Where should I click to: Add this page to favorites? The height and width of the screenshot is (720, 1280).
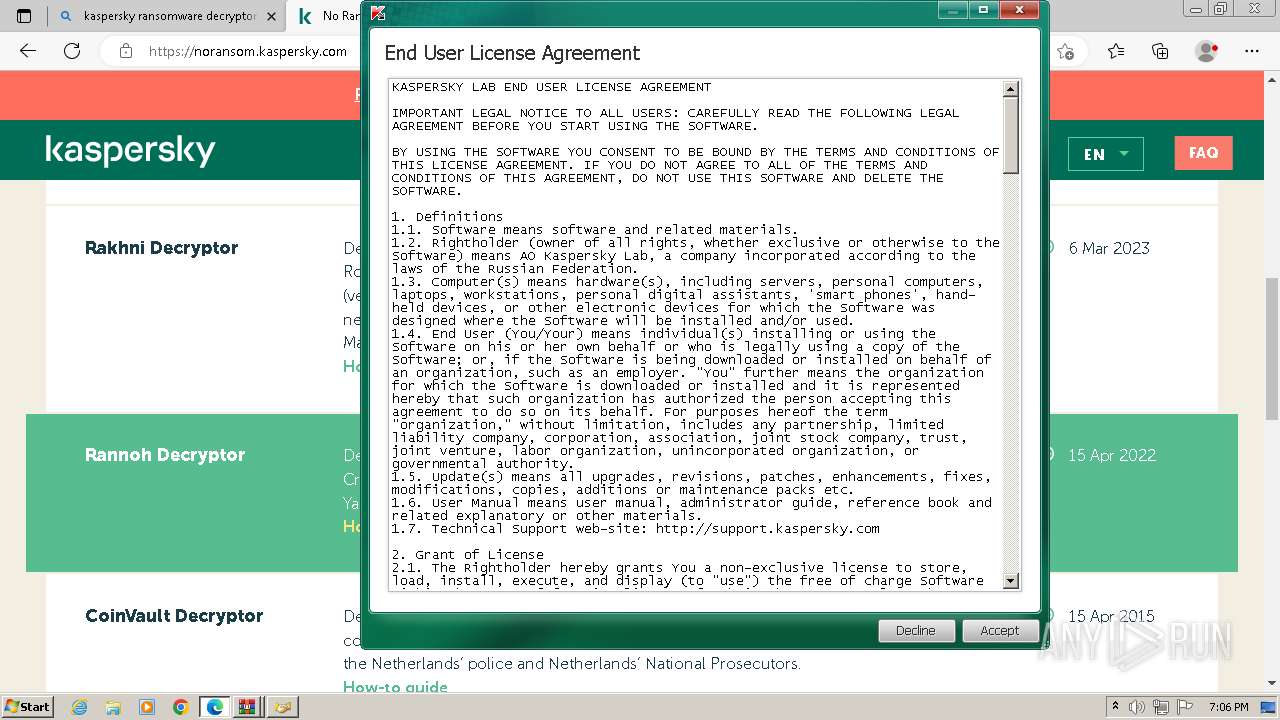coord(1066,51)
